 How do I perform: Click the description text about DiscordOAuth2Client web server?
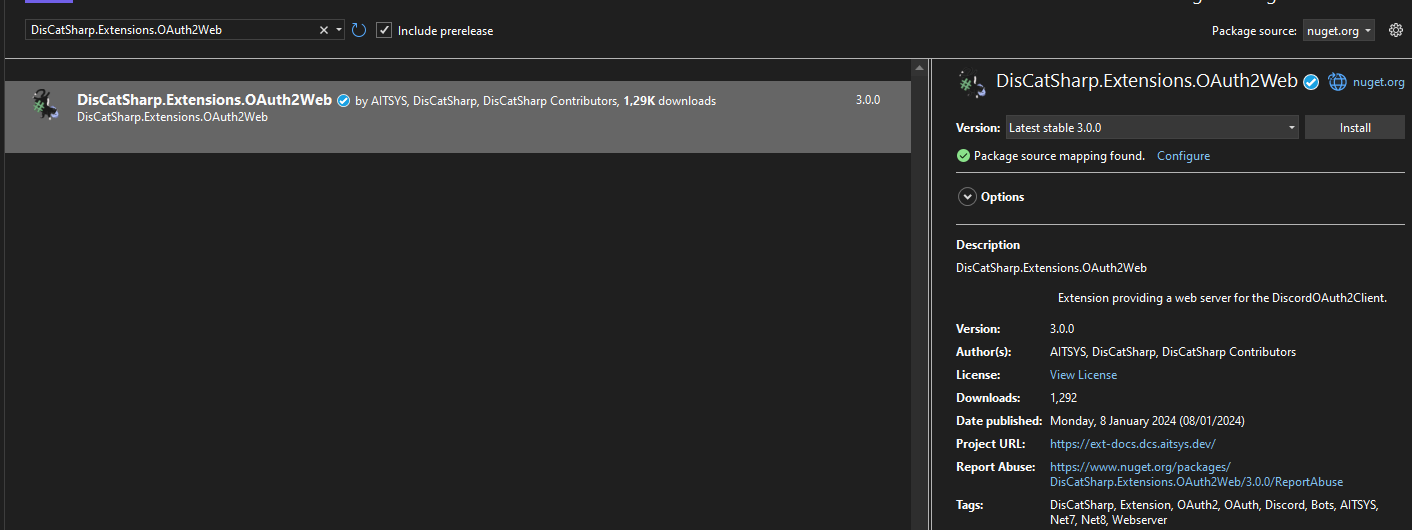click(x=1222, y=298)
